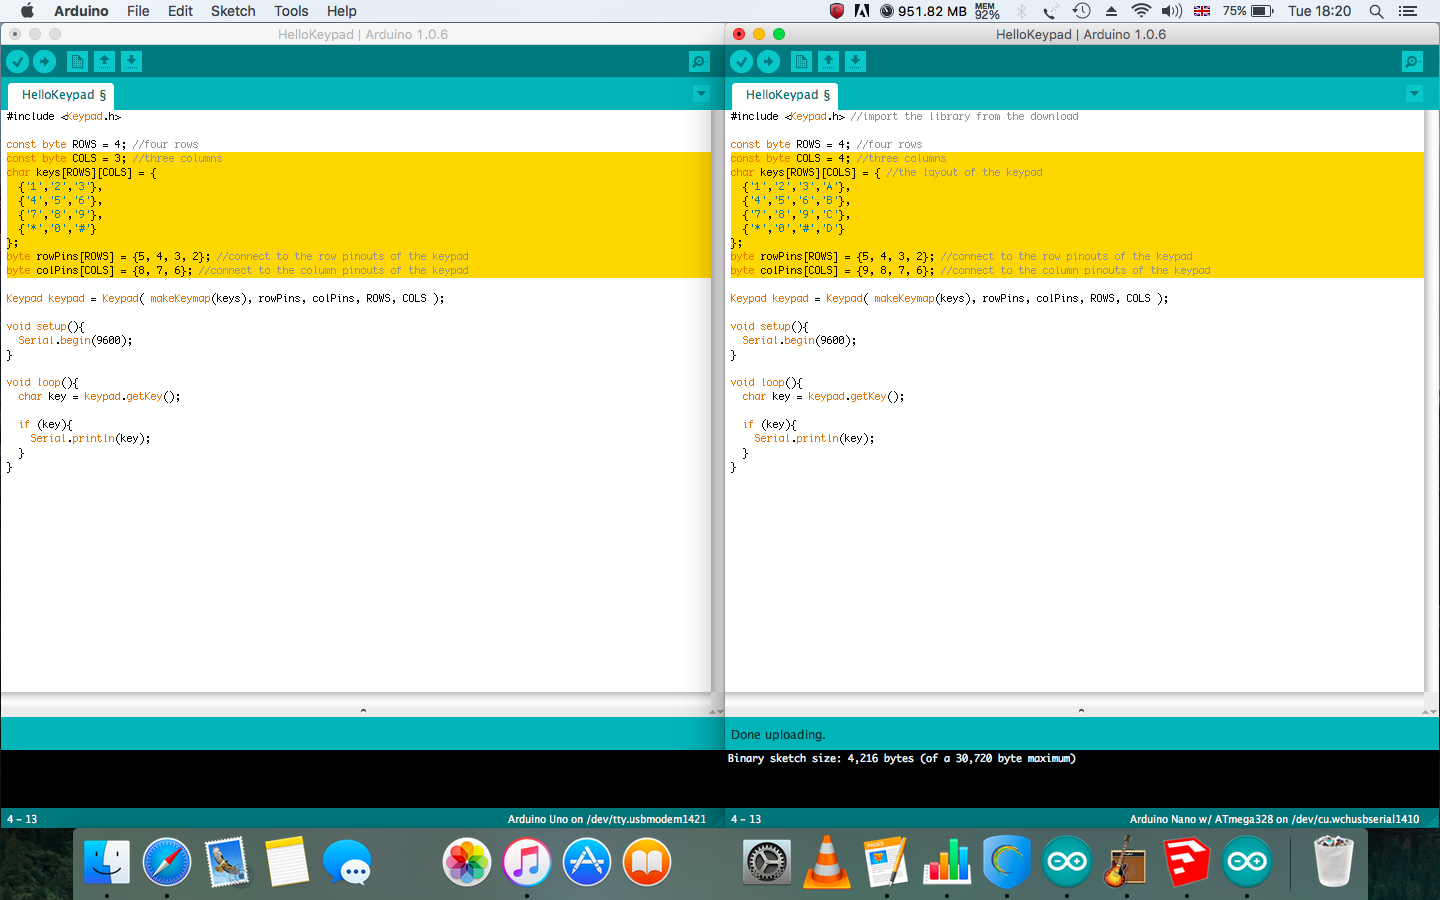Open SketchUp red icon in dock

(x=1187, y=862)
